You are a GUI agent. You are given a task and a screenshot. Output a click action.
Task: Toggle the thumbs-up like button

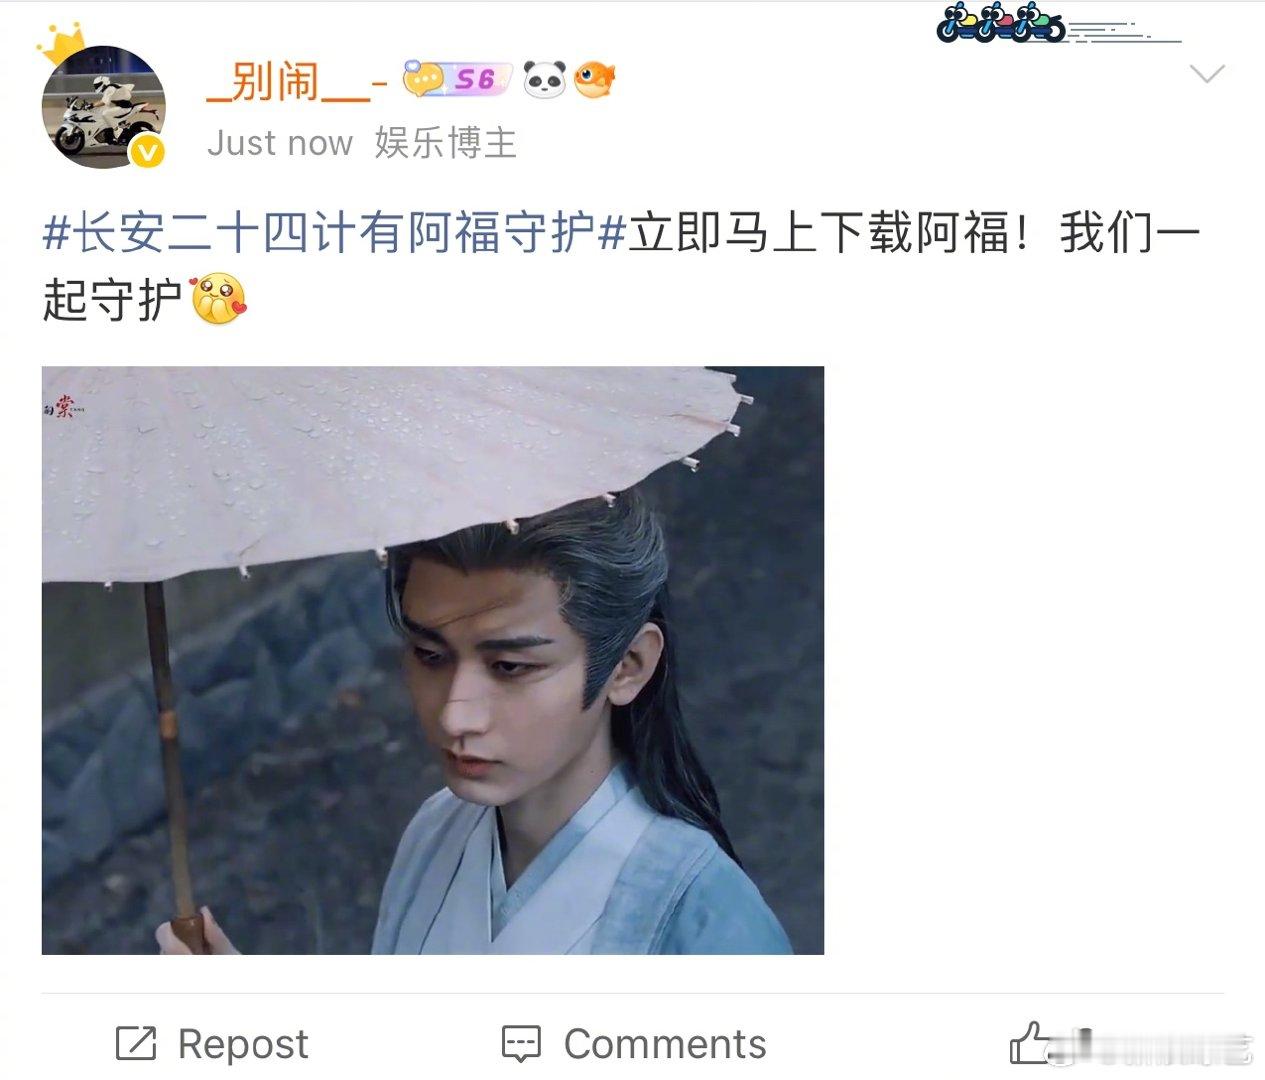pyautogui.click(x=1030, y=1043)
